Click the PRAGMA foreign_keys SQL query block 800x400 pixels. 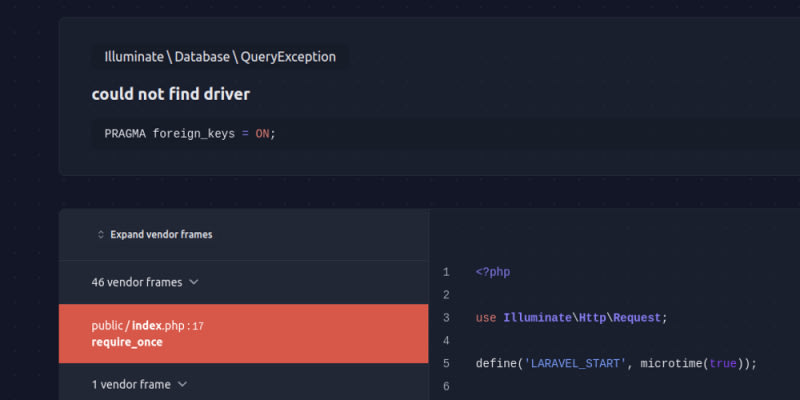[190, 133]
